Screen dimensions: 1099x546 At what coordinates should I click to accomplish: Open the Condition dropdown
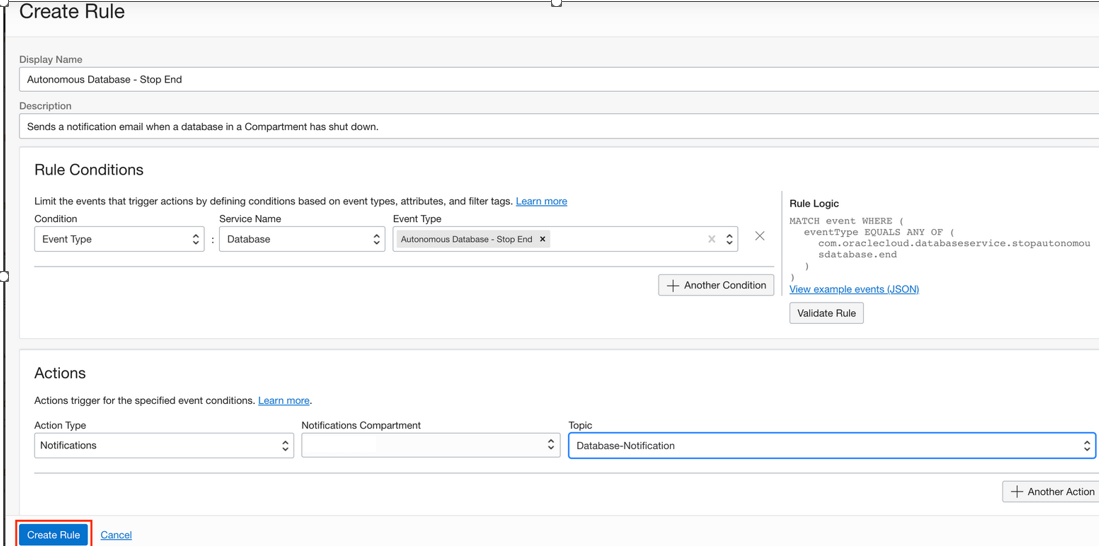[x=119, y=240]
